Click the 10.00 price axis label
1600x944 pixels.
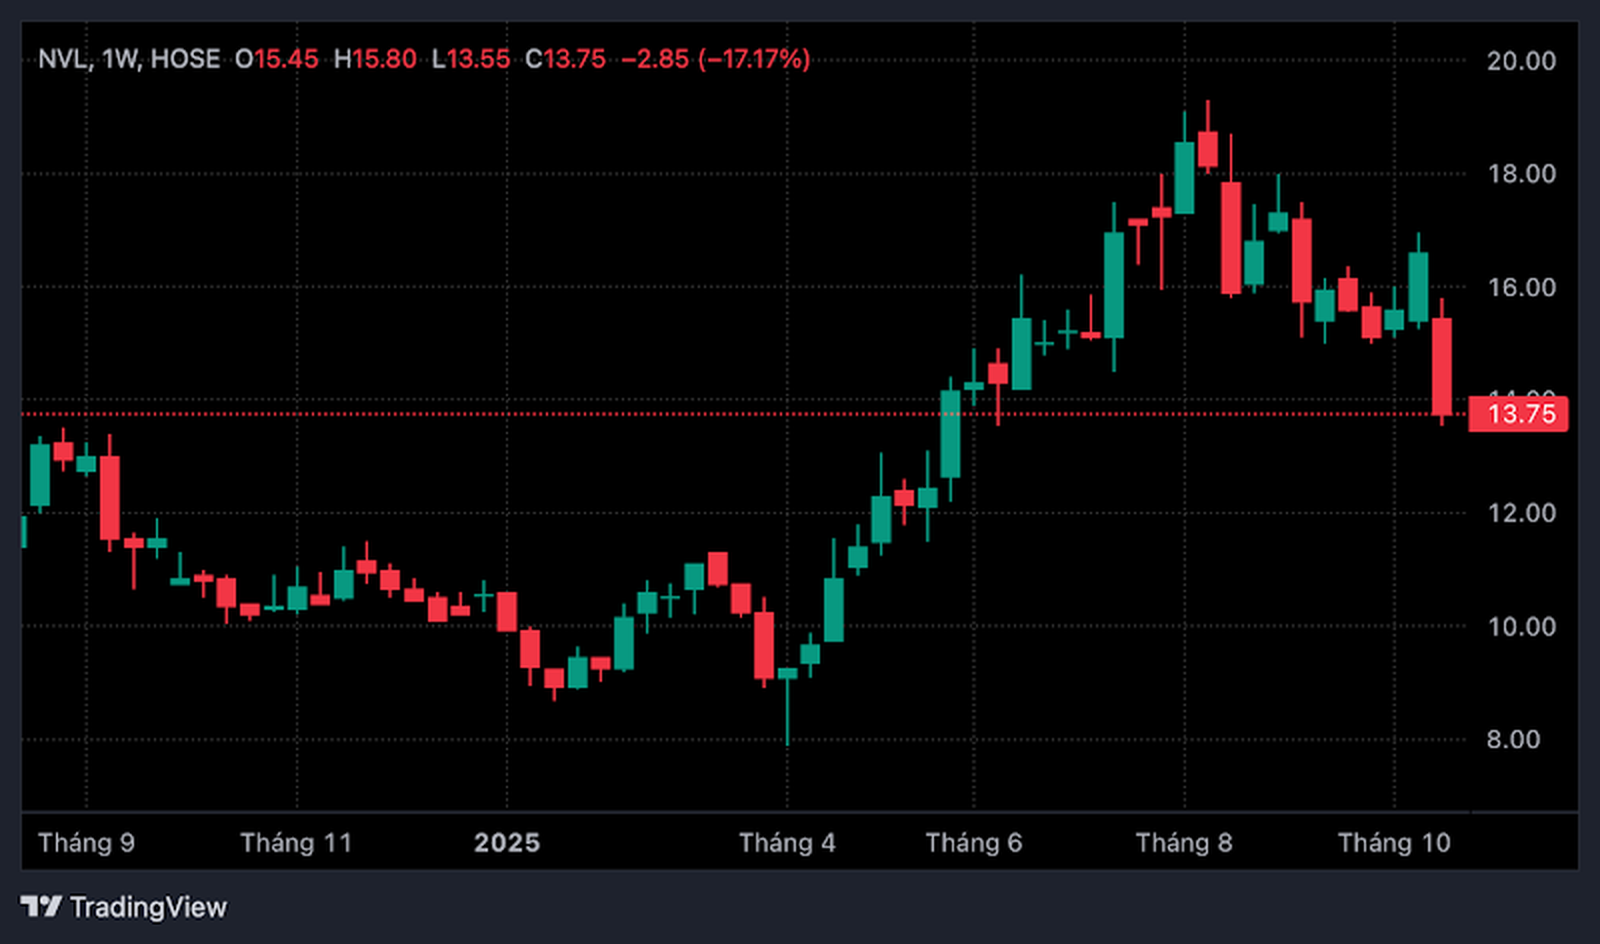[1521, 627]
